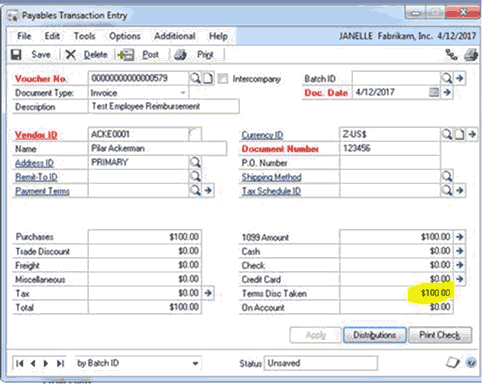Image resolution: width=483 pixels, height=385 pixels.
Task: Click the Vendor ID link label
Action: click(x=36, y=135)
